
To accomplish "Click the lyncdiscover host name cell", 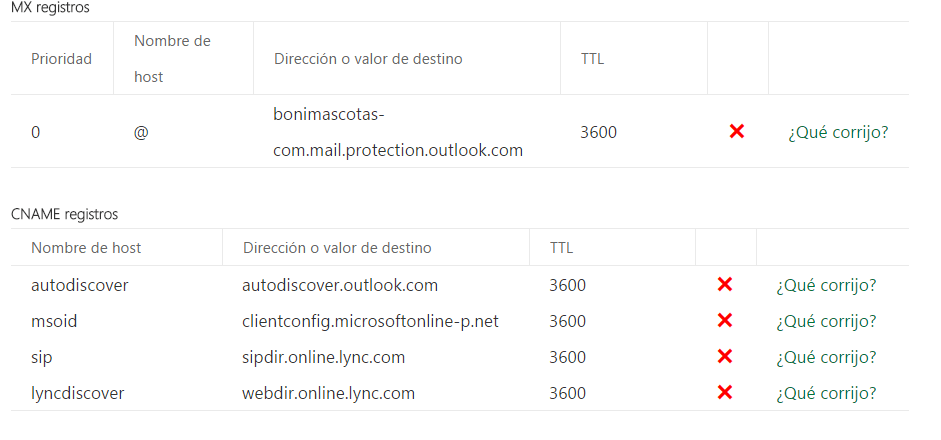I will pyautogui.click(x=77, y=393).
